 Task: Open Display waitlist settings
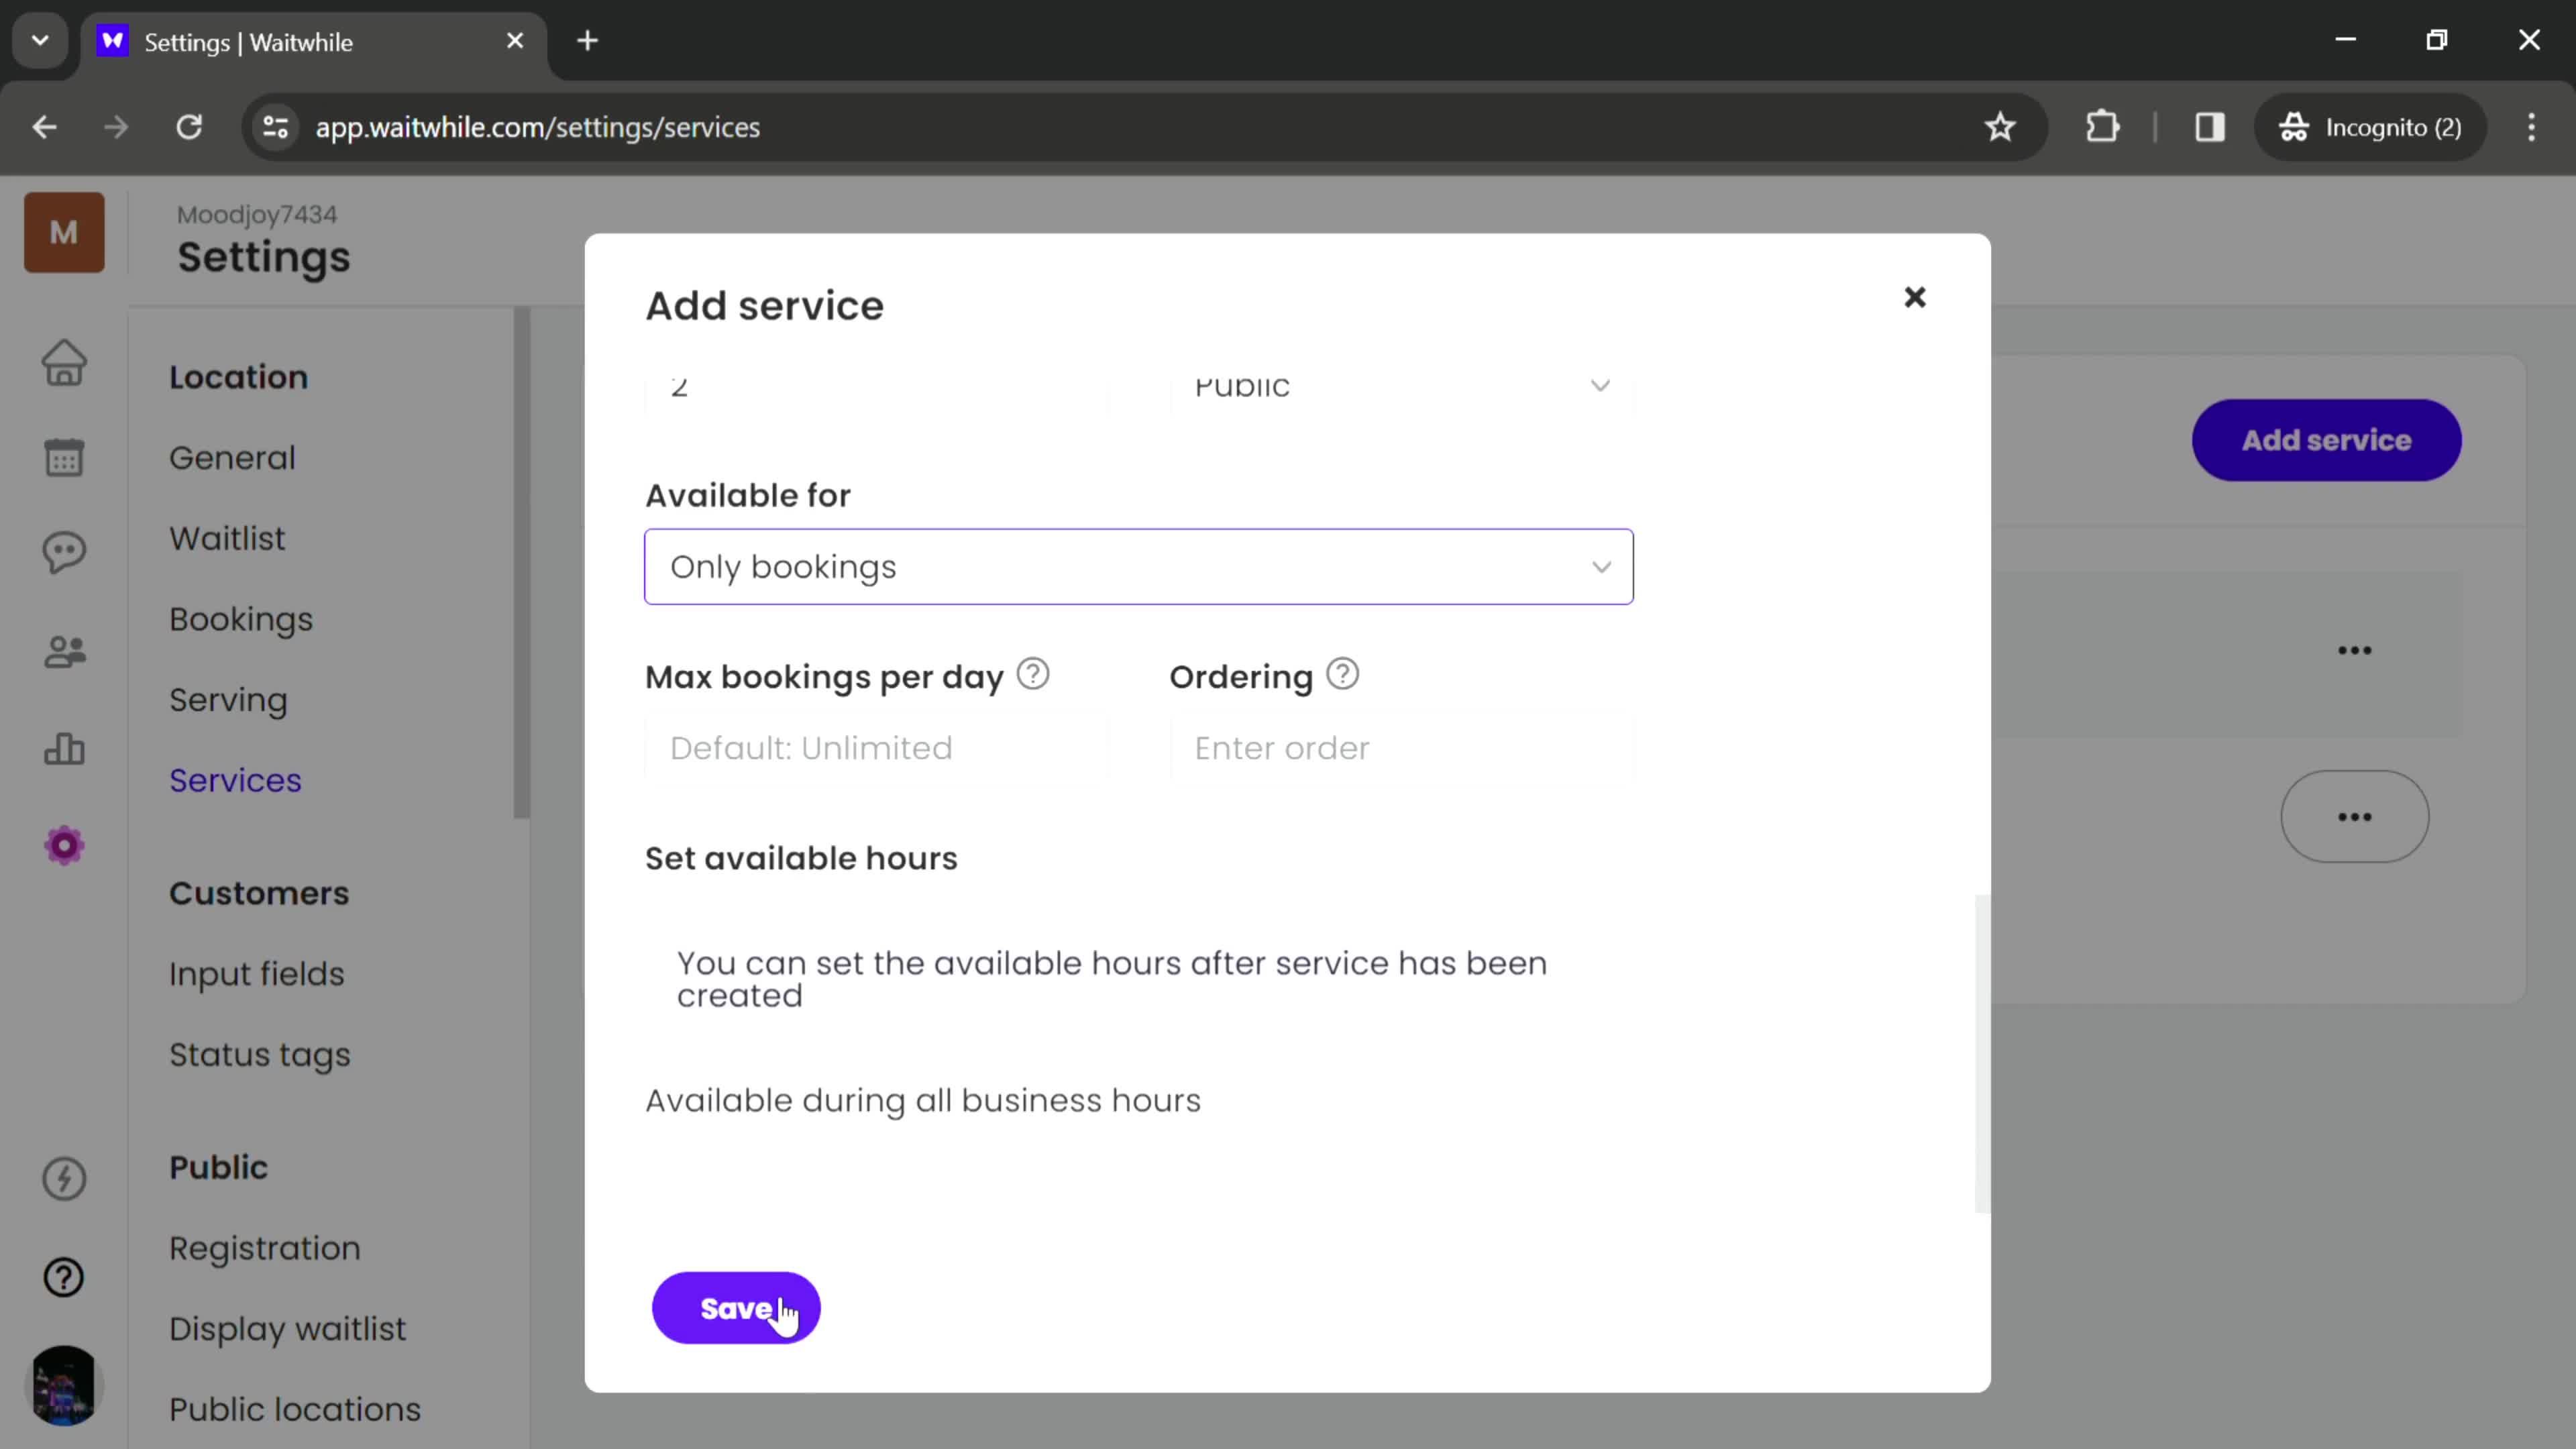pos(288,1330)
